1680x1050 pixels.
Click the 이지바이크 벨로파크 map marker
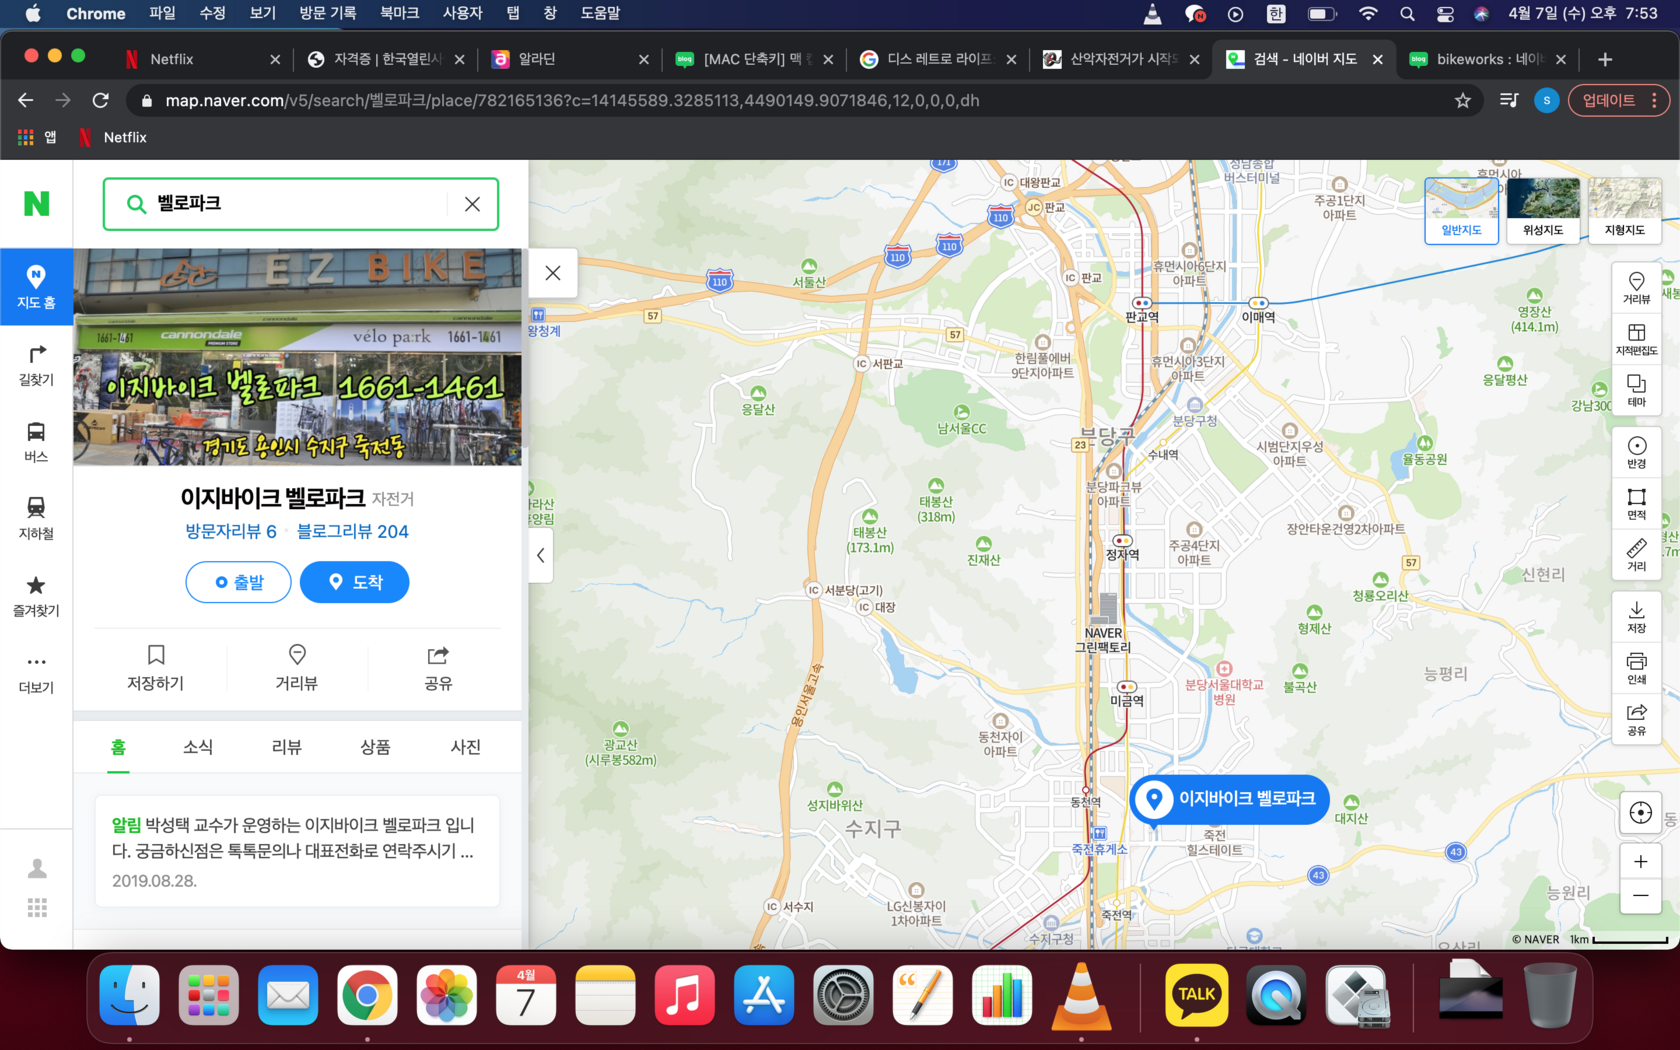1230,799
